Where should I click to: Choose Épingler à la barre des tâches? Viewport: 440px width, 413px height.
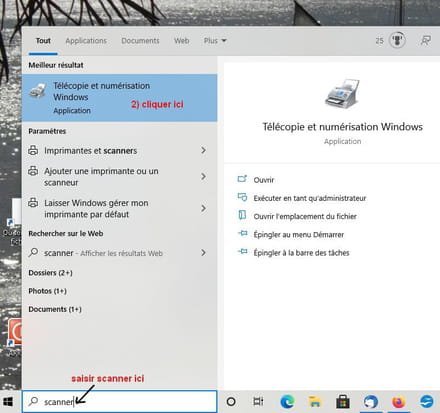pos(301,253)
